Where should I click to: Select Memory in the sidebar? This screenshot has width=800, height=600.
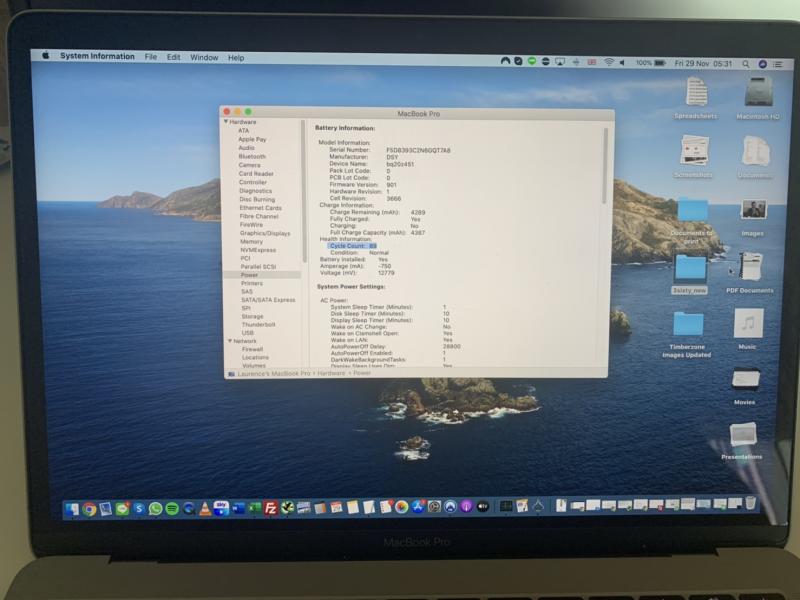coord(251,241)
